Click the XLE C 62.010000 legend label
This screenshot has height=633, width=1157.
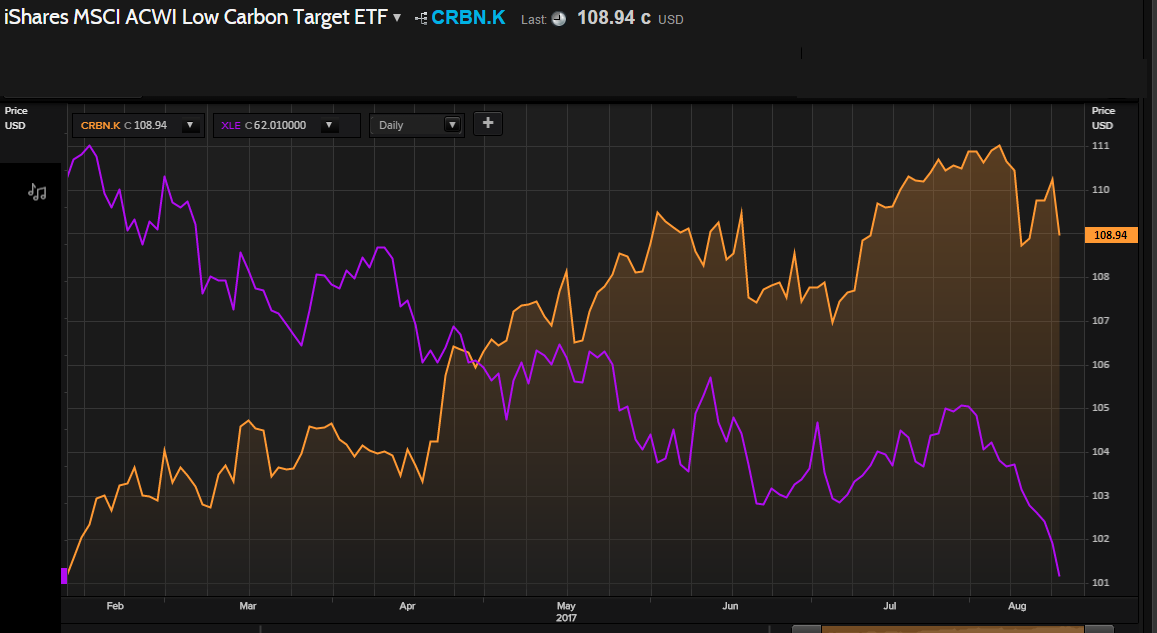(x=263, y=125)
